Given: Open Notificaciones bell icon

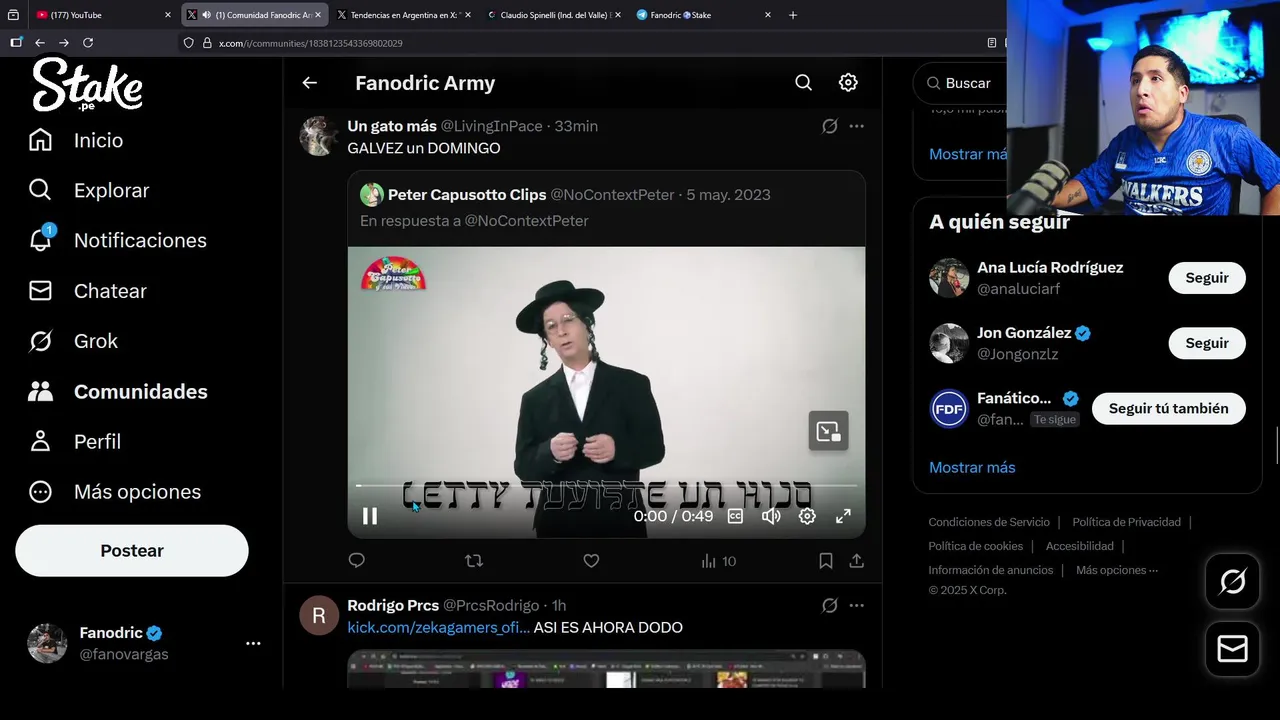Looking at the screenshot, I should click(40, 240).
